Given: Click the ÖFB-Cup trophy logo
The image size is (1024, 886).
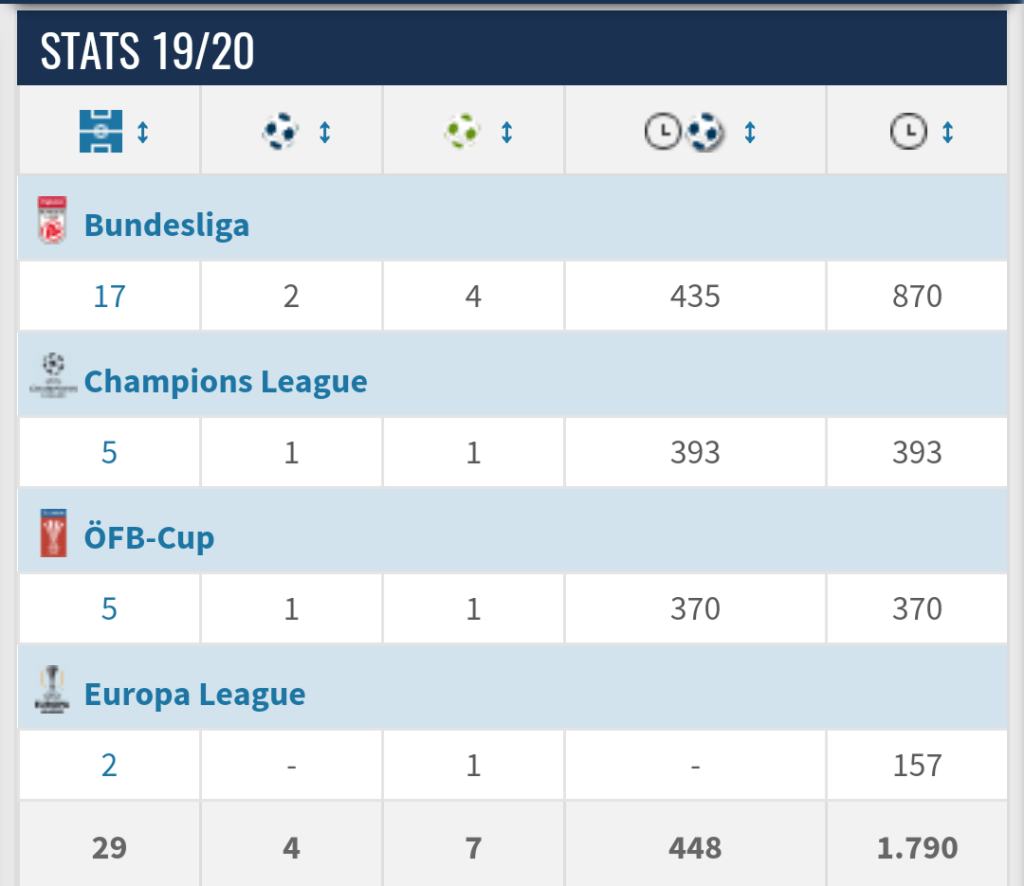Looking at the screenshot, I should coord(52,533).
